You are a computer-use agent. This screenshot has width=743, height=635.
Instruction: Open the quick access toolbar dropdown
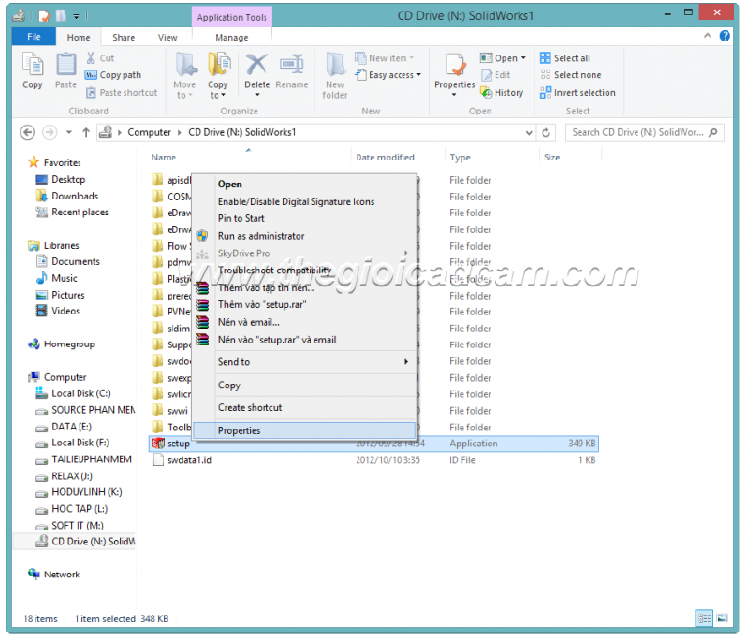point(76,16)
